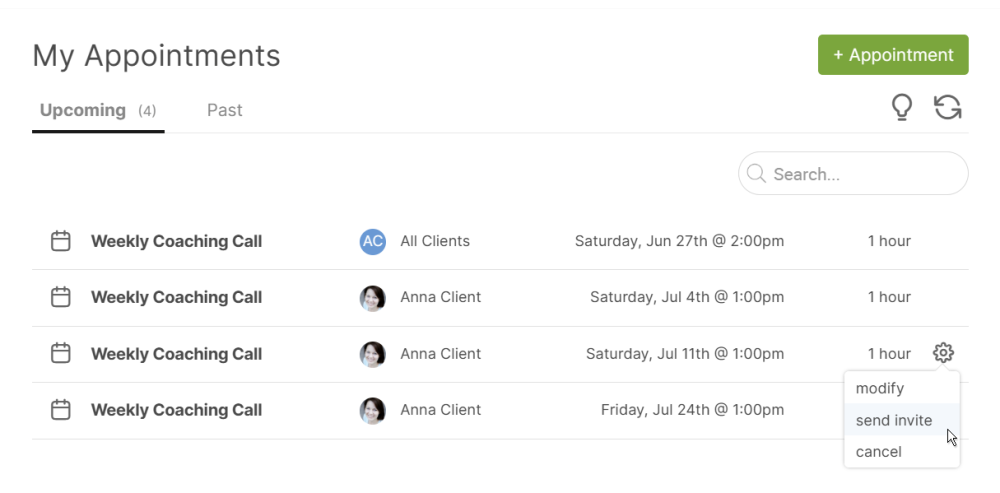The width and height of the screenshot is (1000, 493).
Task: Click the + Appointment button
Action: [893, 55]
